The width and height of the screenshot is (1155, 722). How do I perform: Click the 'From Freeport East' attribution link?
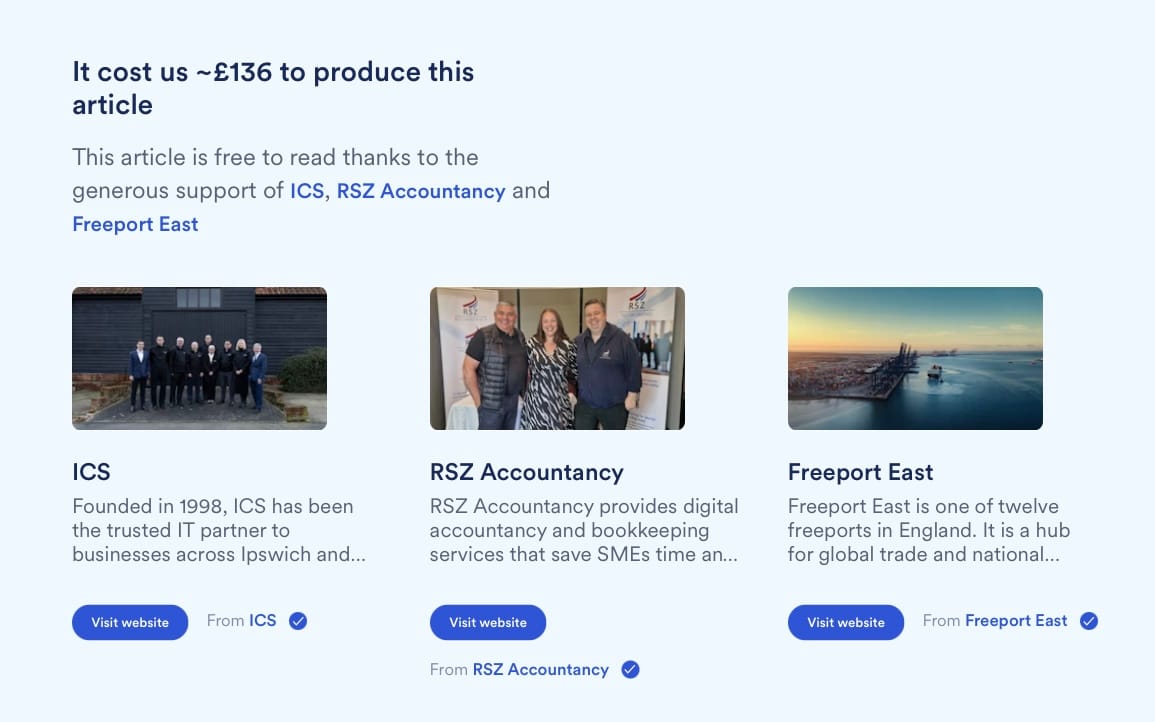[1016, 621]
